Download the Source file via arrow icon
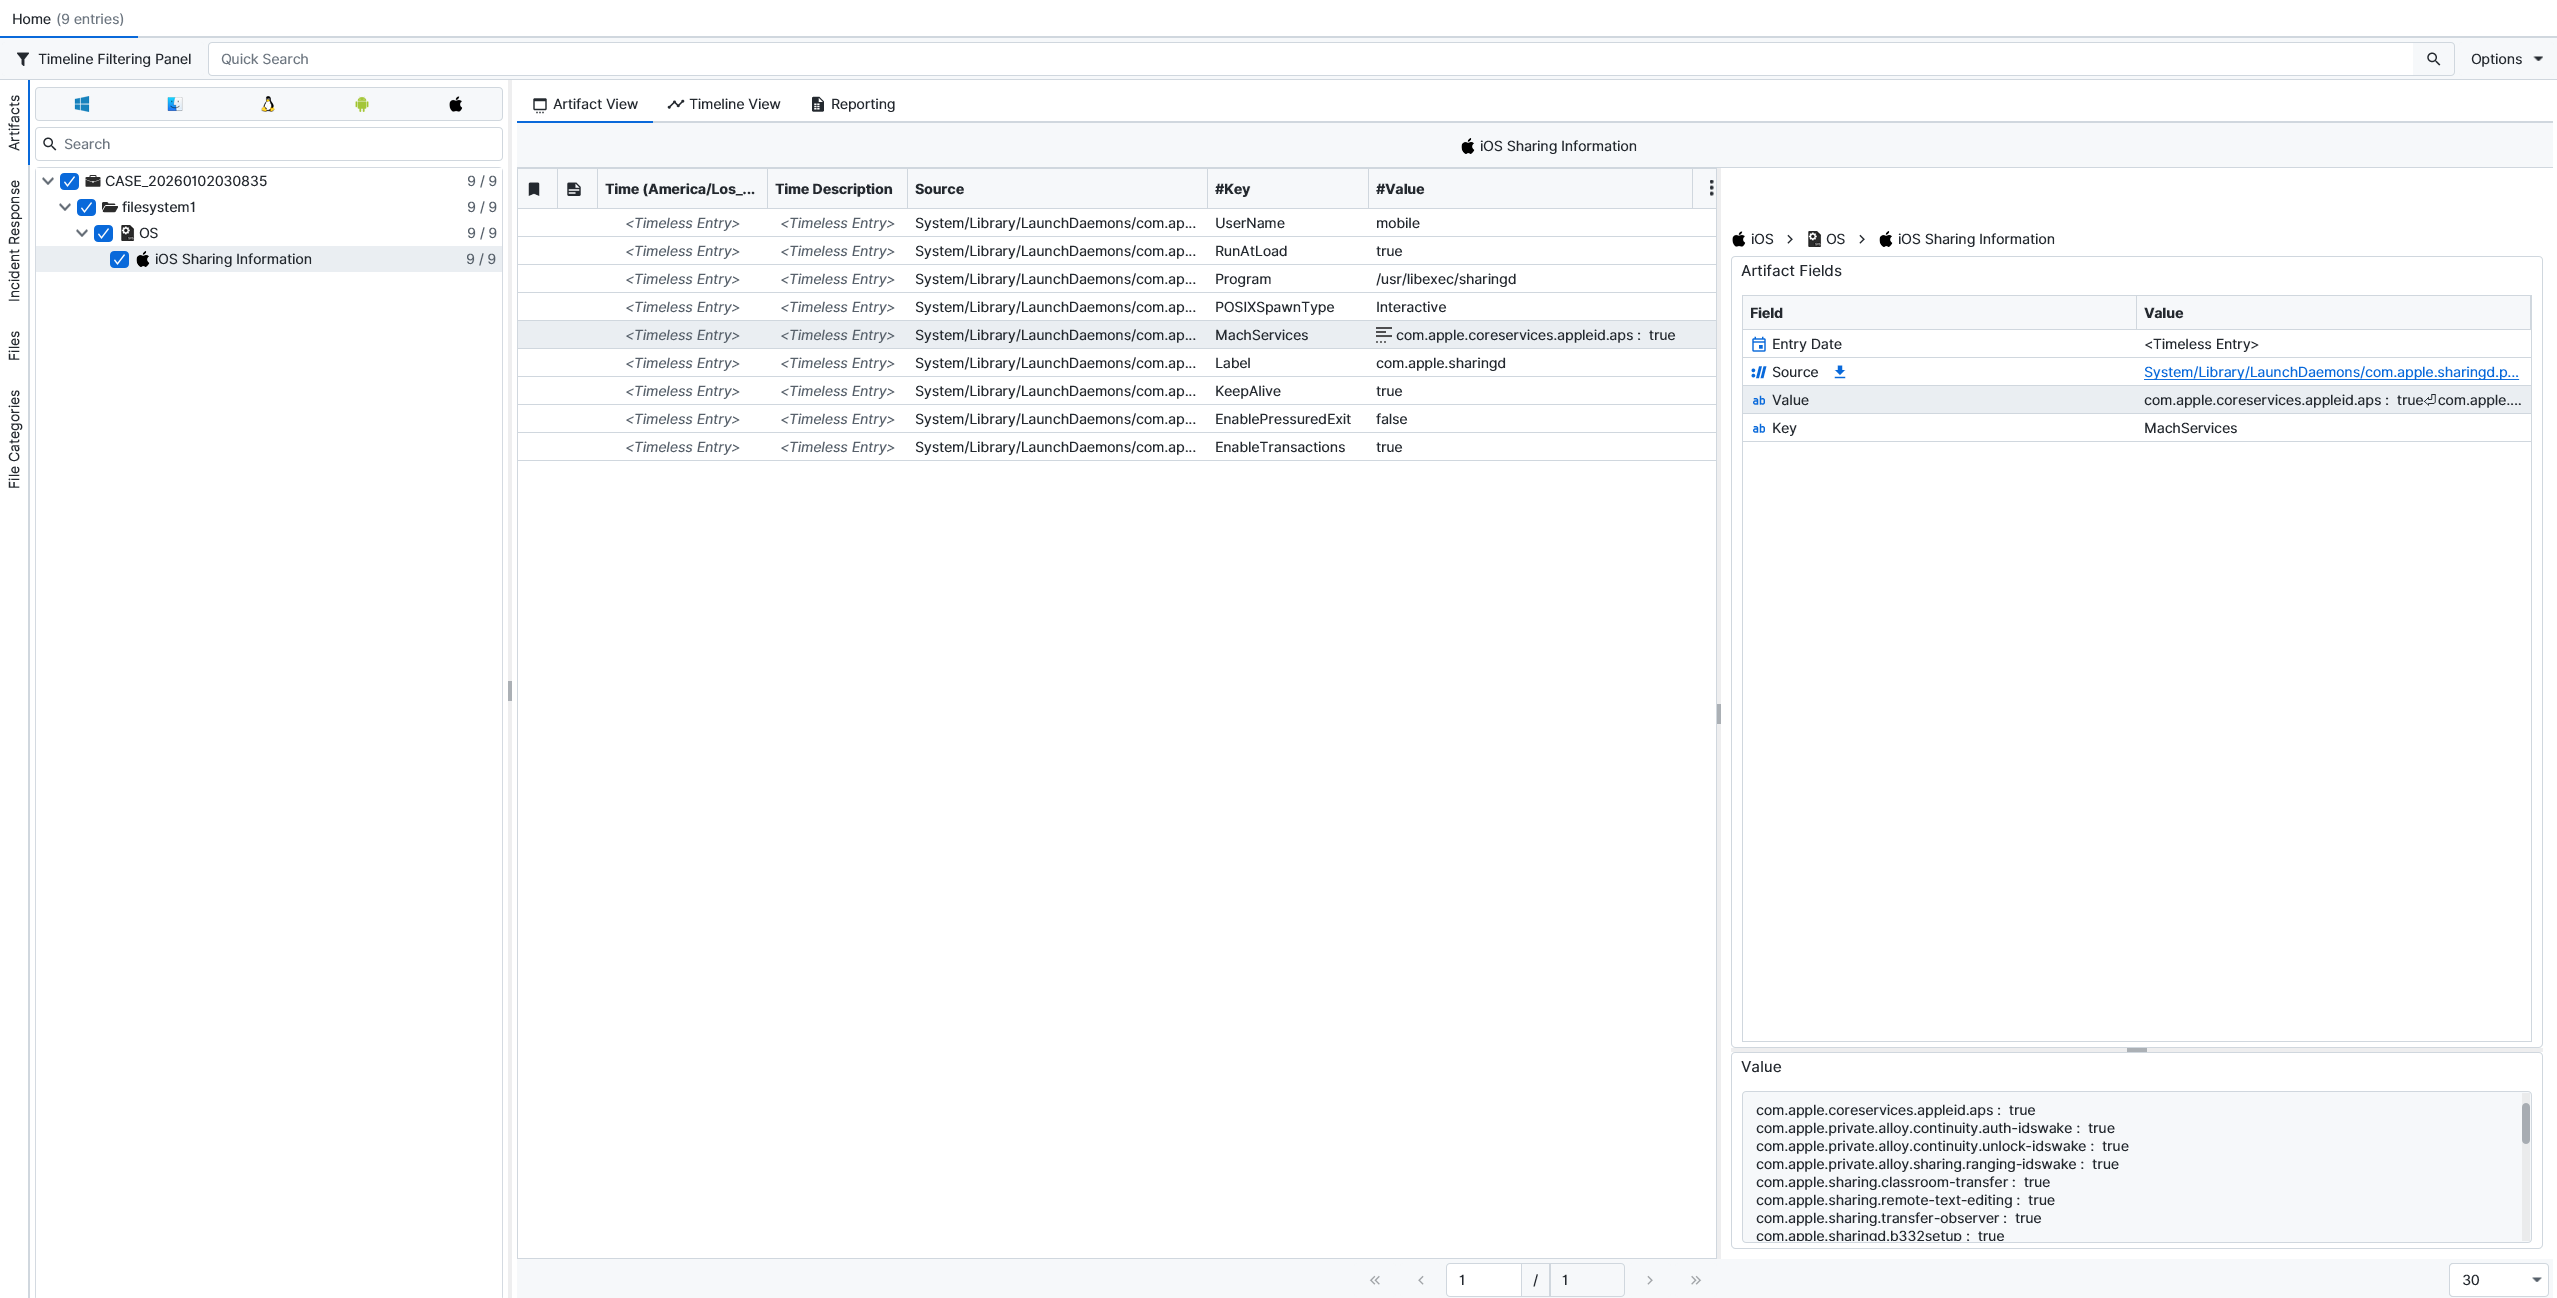2557x1298 pixels. (1839, 372)
